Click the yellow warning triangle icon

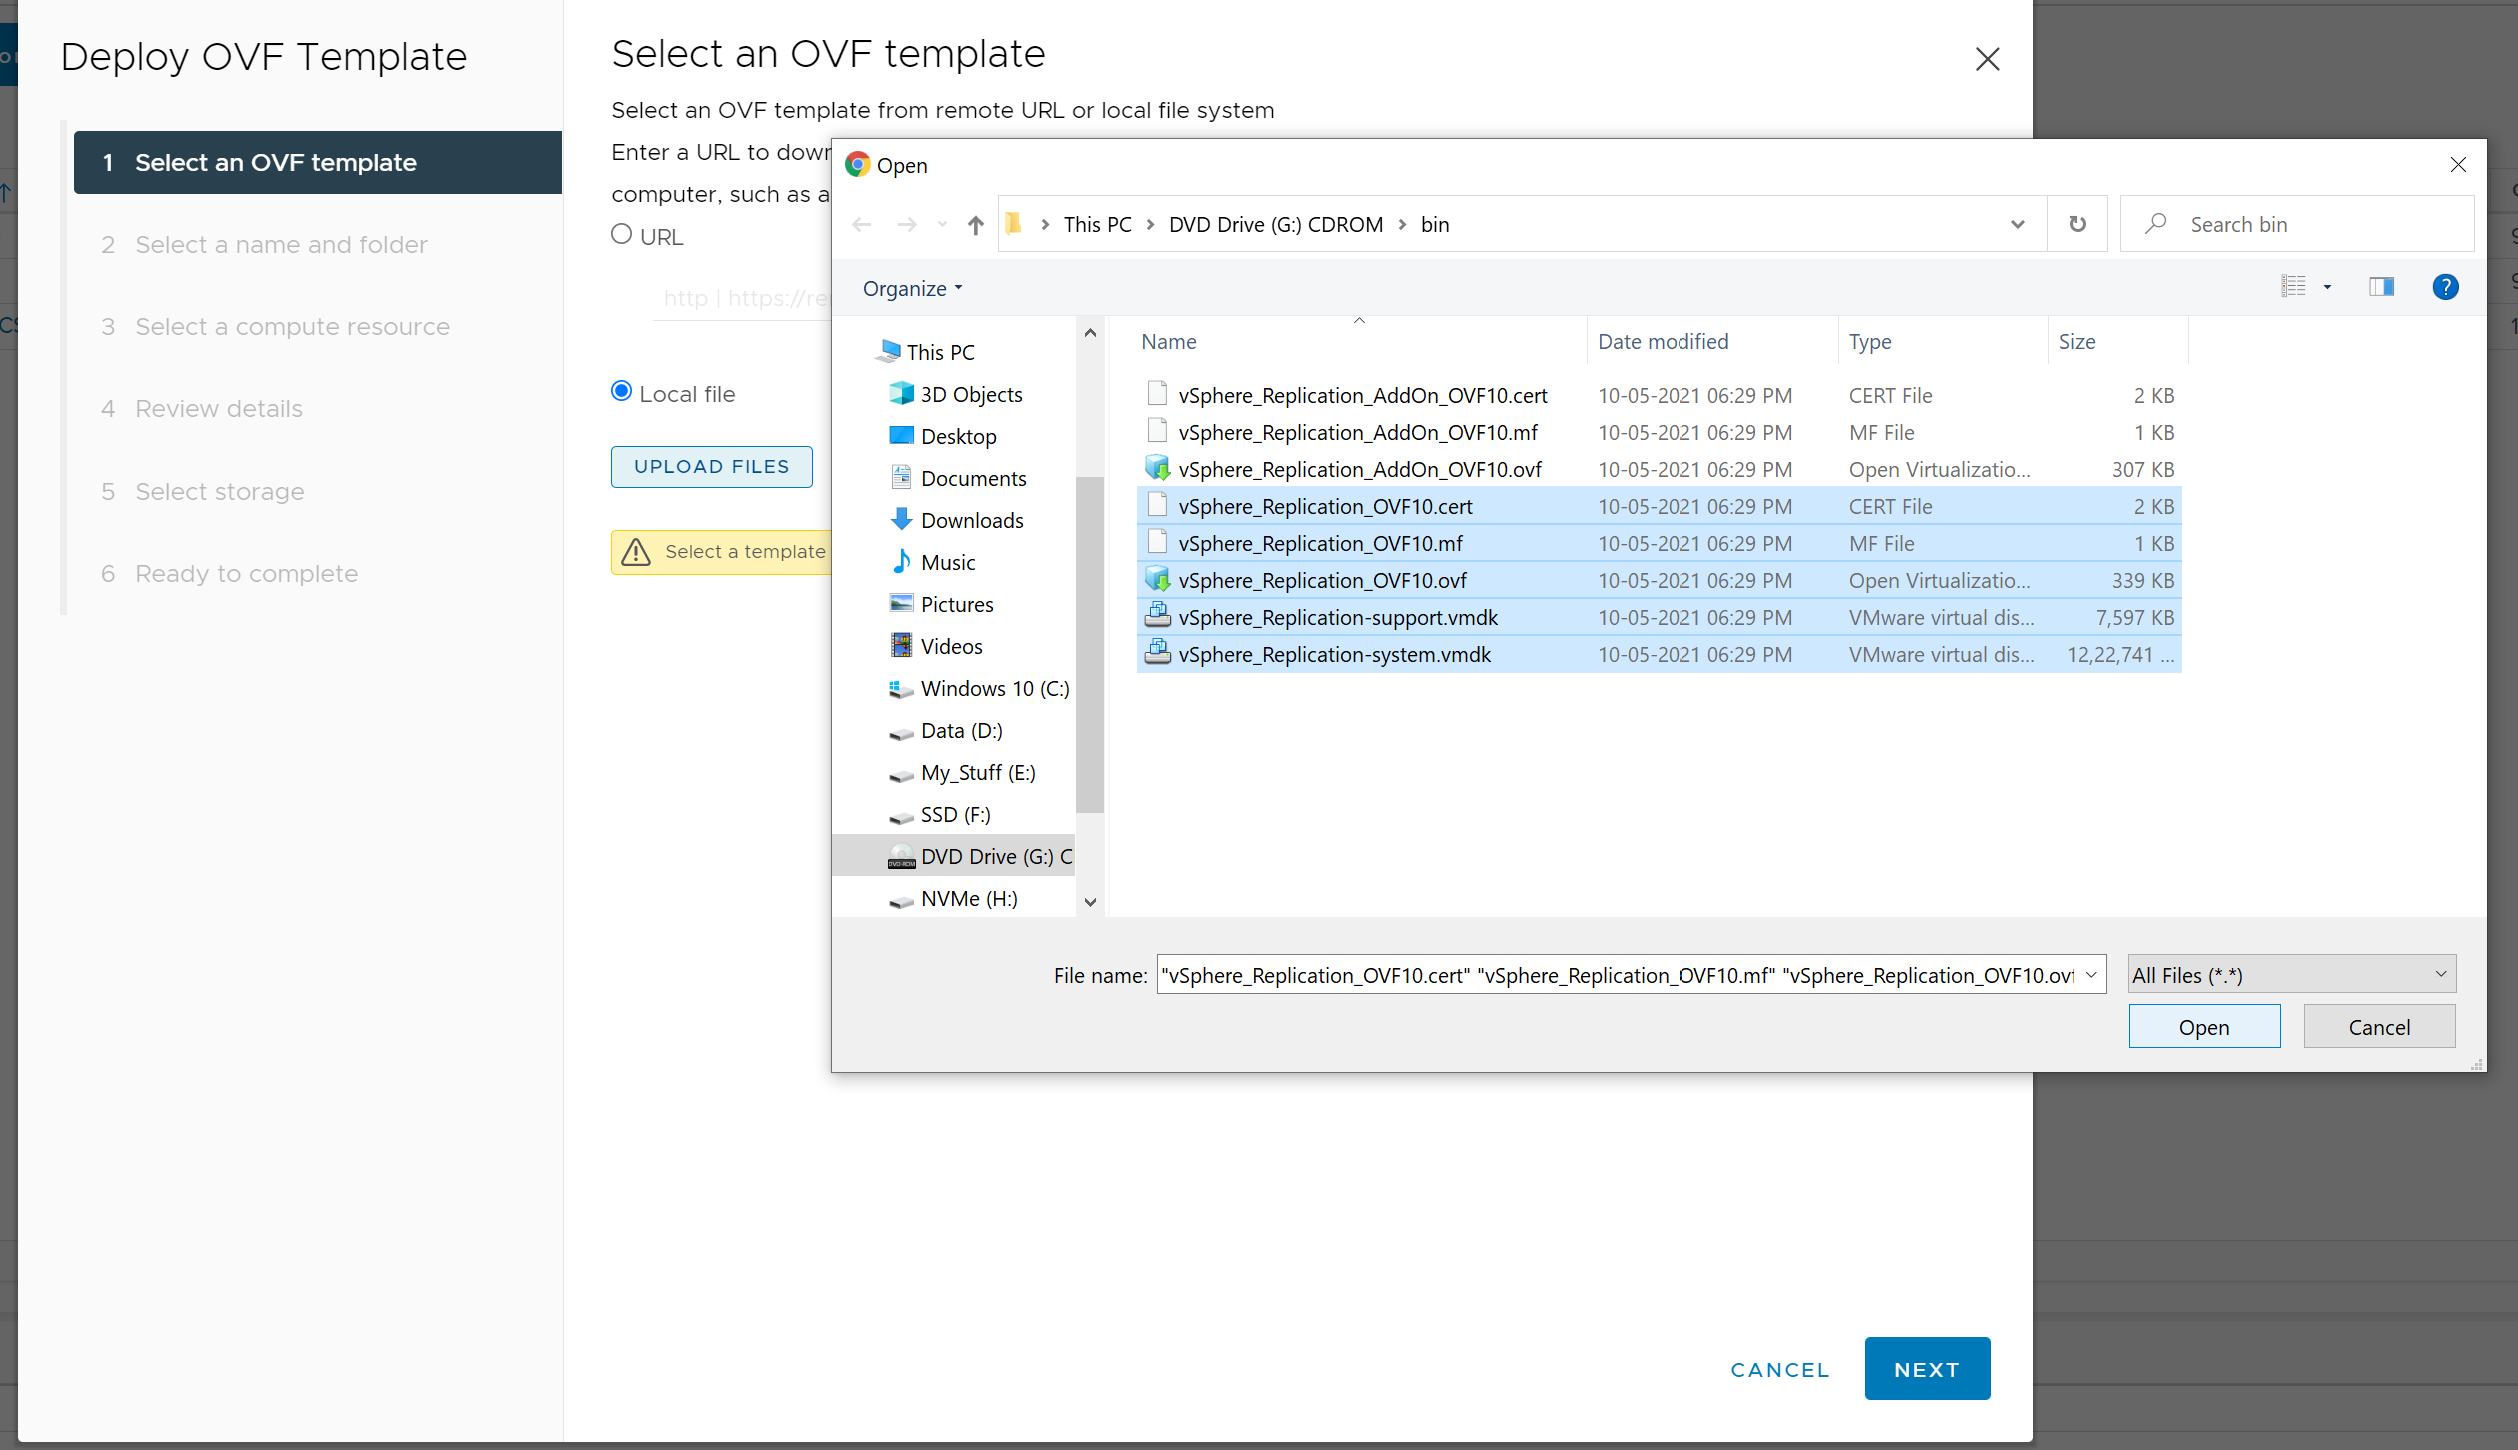click(637, 551)
